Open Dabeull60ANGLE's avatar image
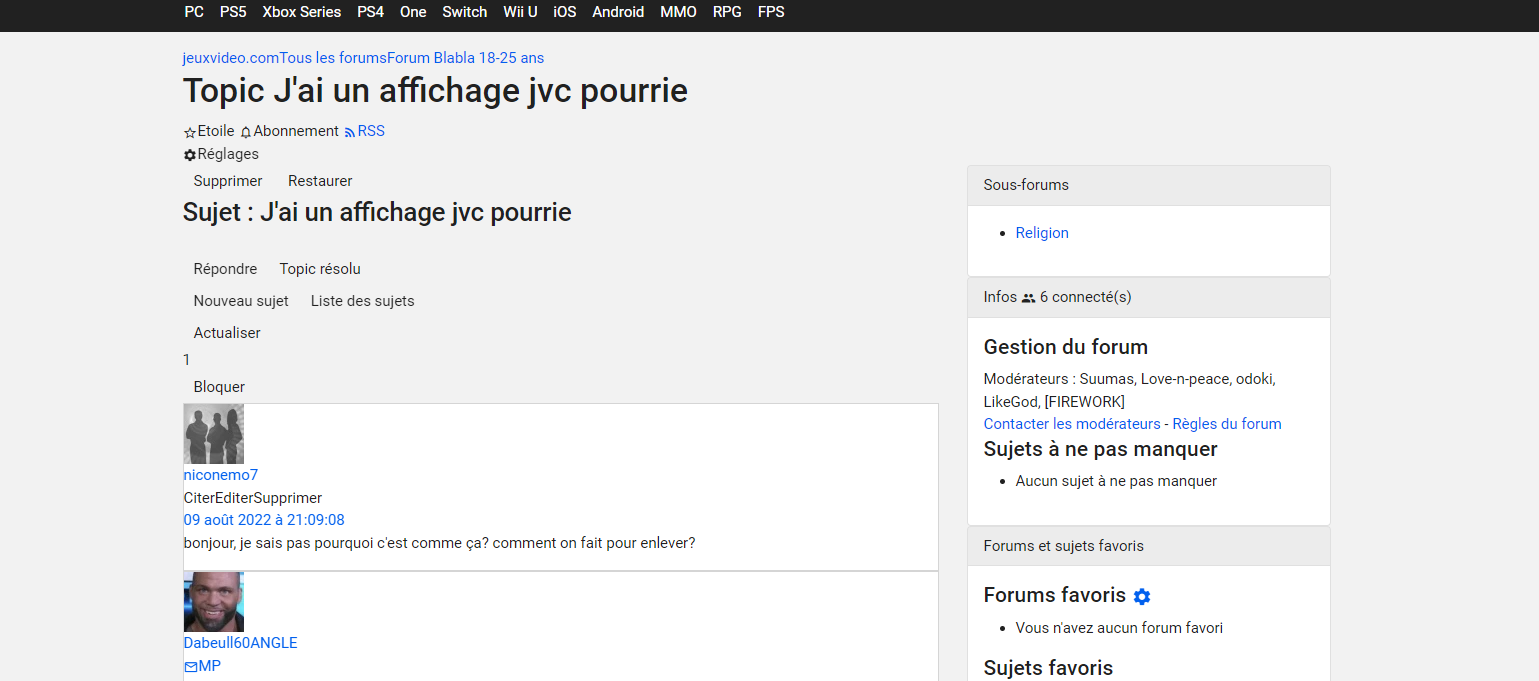Viewport: 1539px width, 681px height. tap(214, 602)
